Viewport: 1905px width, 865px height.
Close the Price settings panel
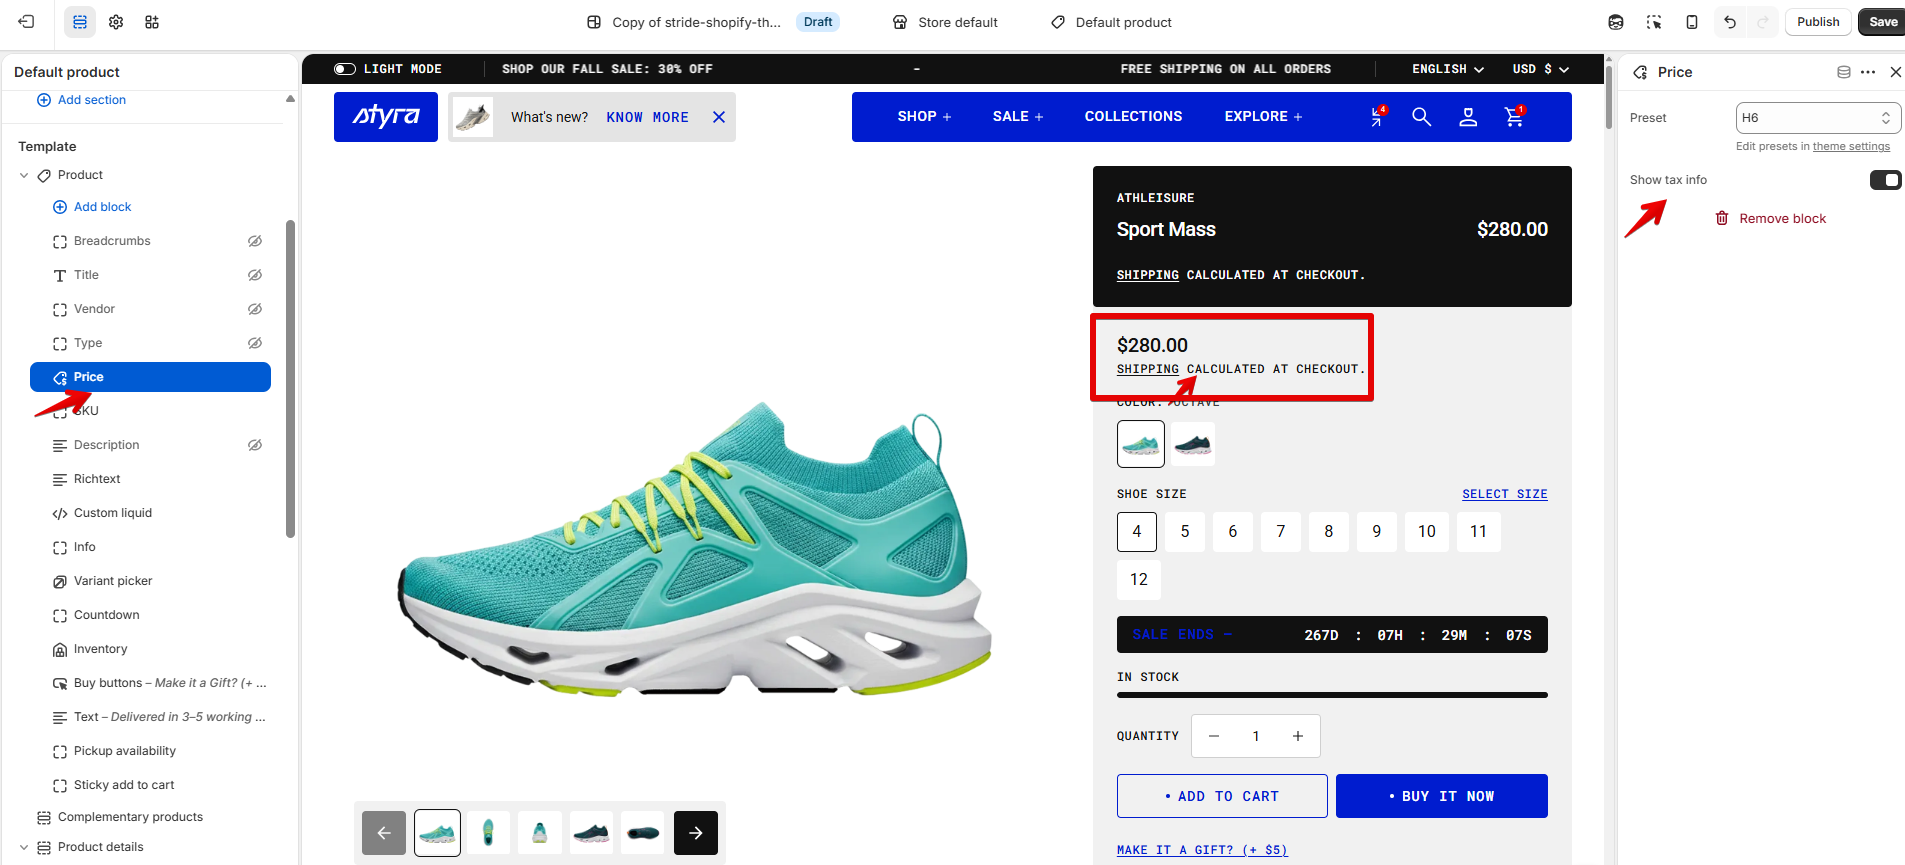1895,72
